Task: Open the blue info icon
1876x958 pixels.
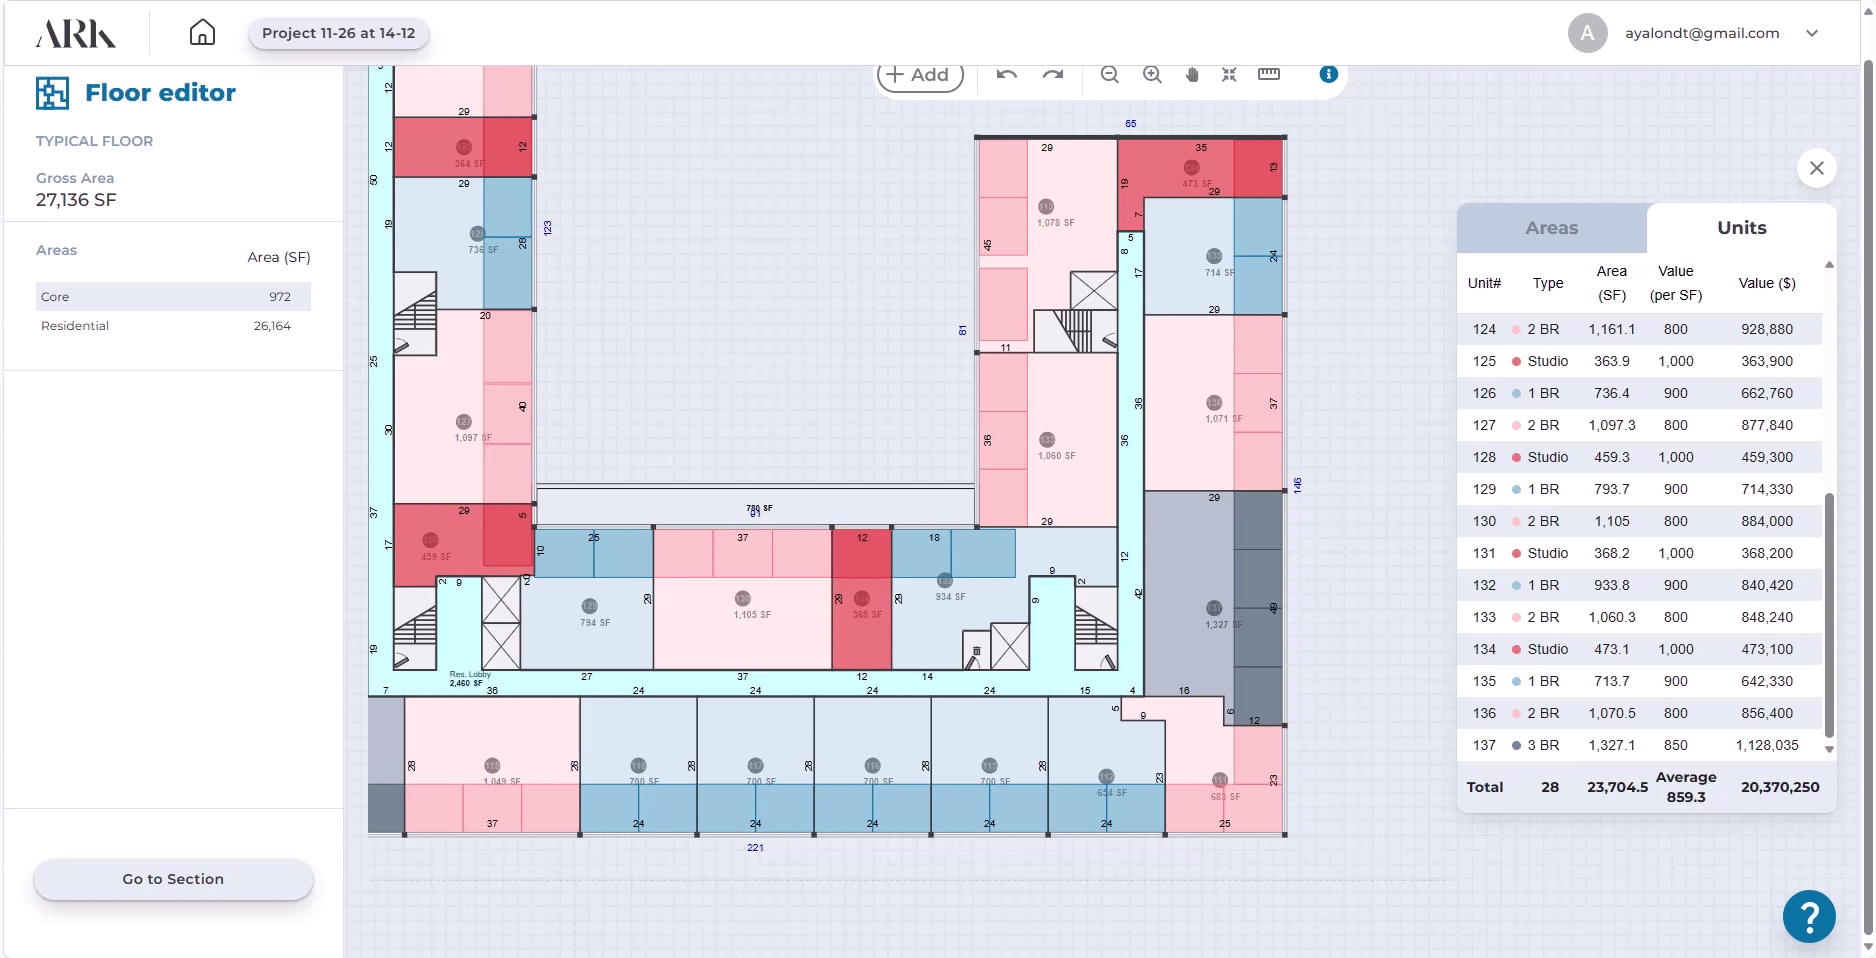Action: 1328,74
